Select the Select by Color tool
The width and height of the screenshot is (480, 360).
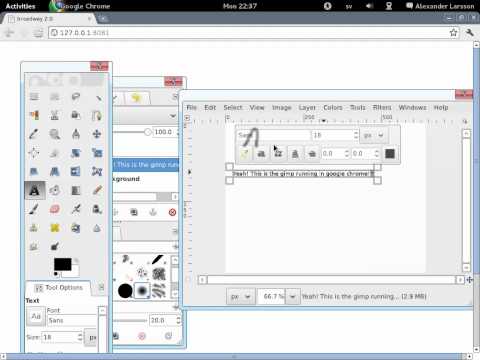pos(34,115)
